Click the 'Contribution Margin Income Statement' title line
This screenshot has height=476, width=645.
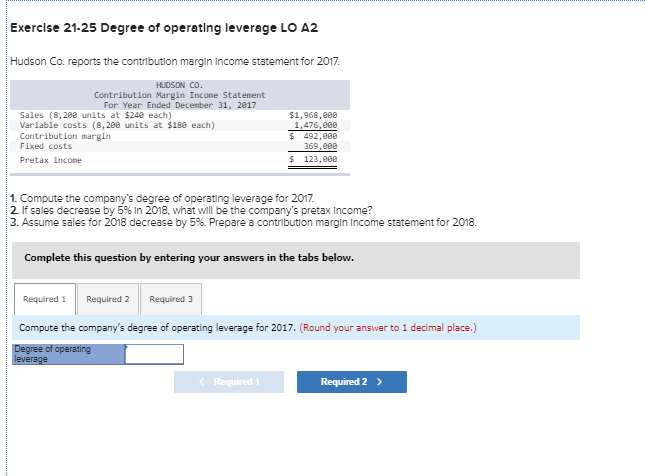coord(180,95)
